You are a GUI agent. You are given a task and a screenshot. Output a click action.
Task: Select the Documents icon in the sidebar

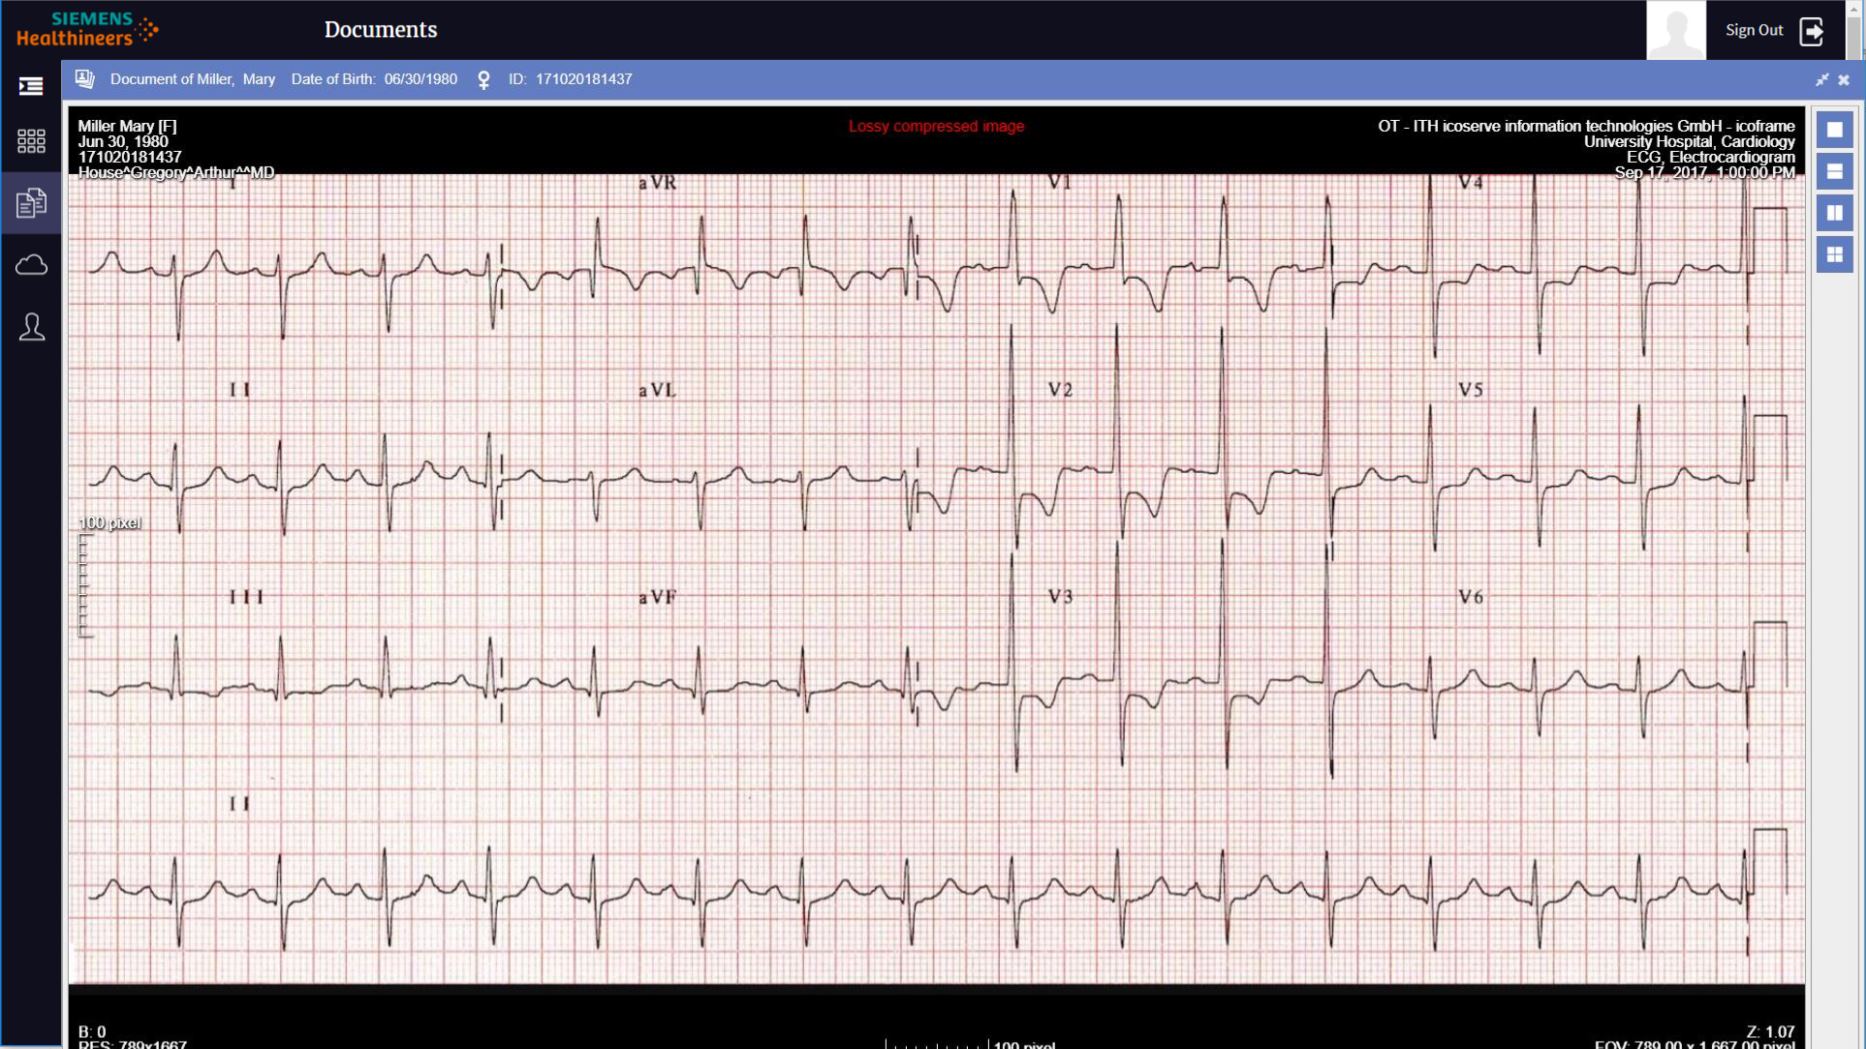tap(30, 202)
